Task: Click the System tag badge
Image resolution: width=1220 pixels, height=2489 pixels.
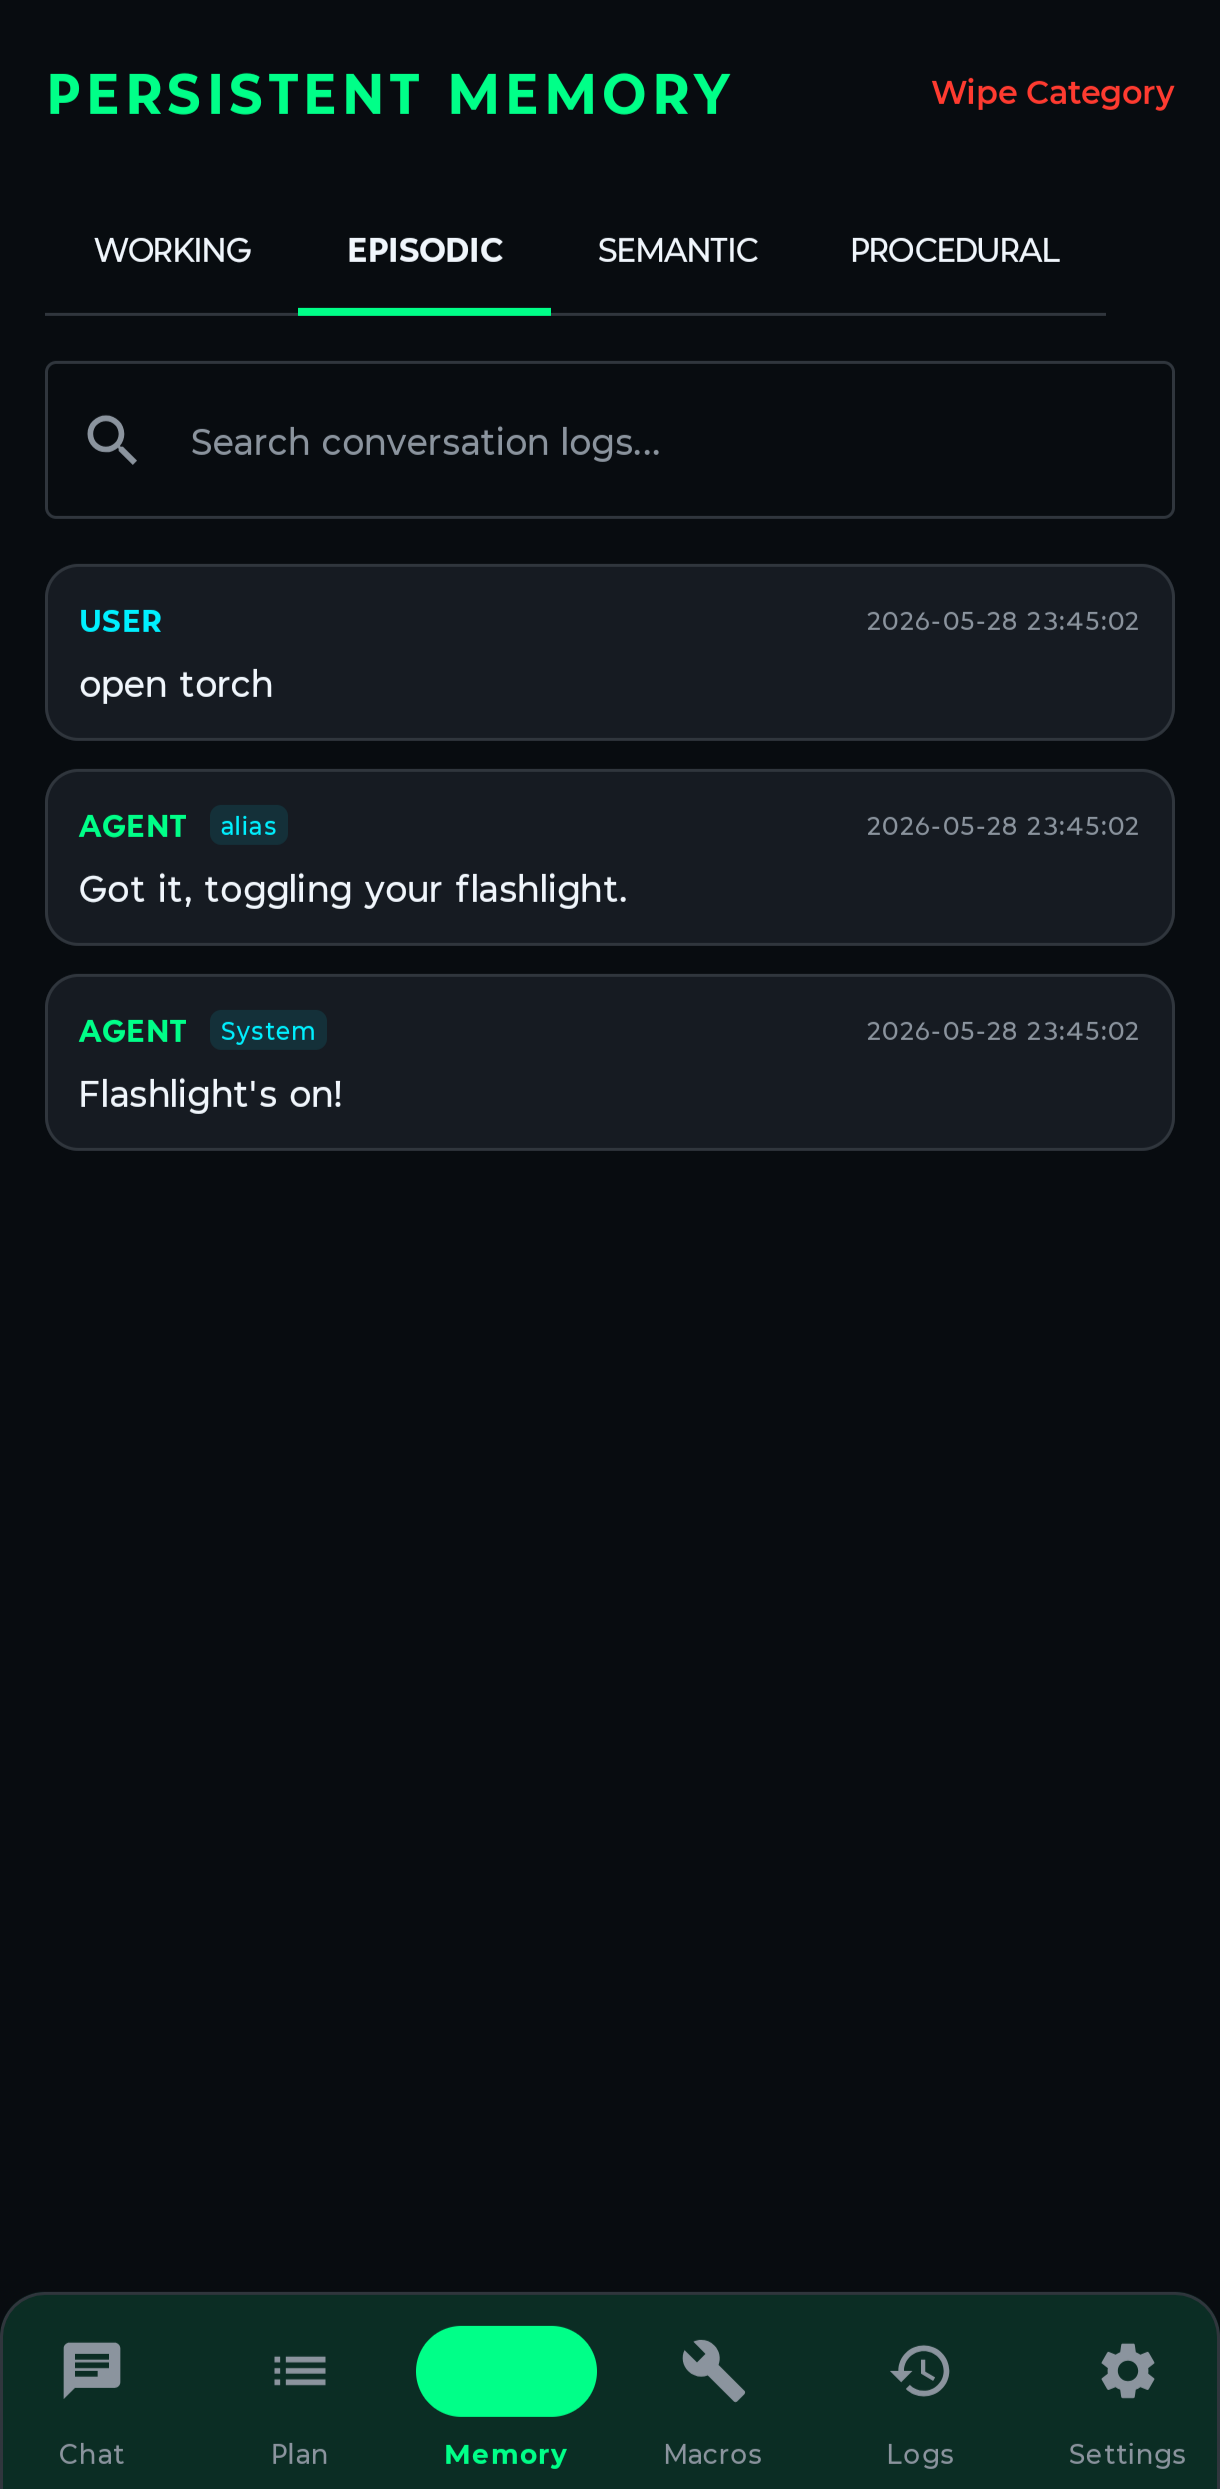Action: [x=268, y=1031]
